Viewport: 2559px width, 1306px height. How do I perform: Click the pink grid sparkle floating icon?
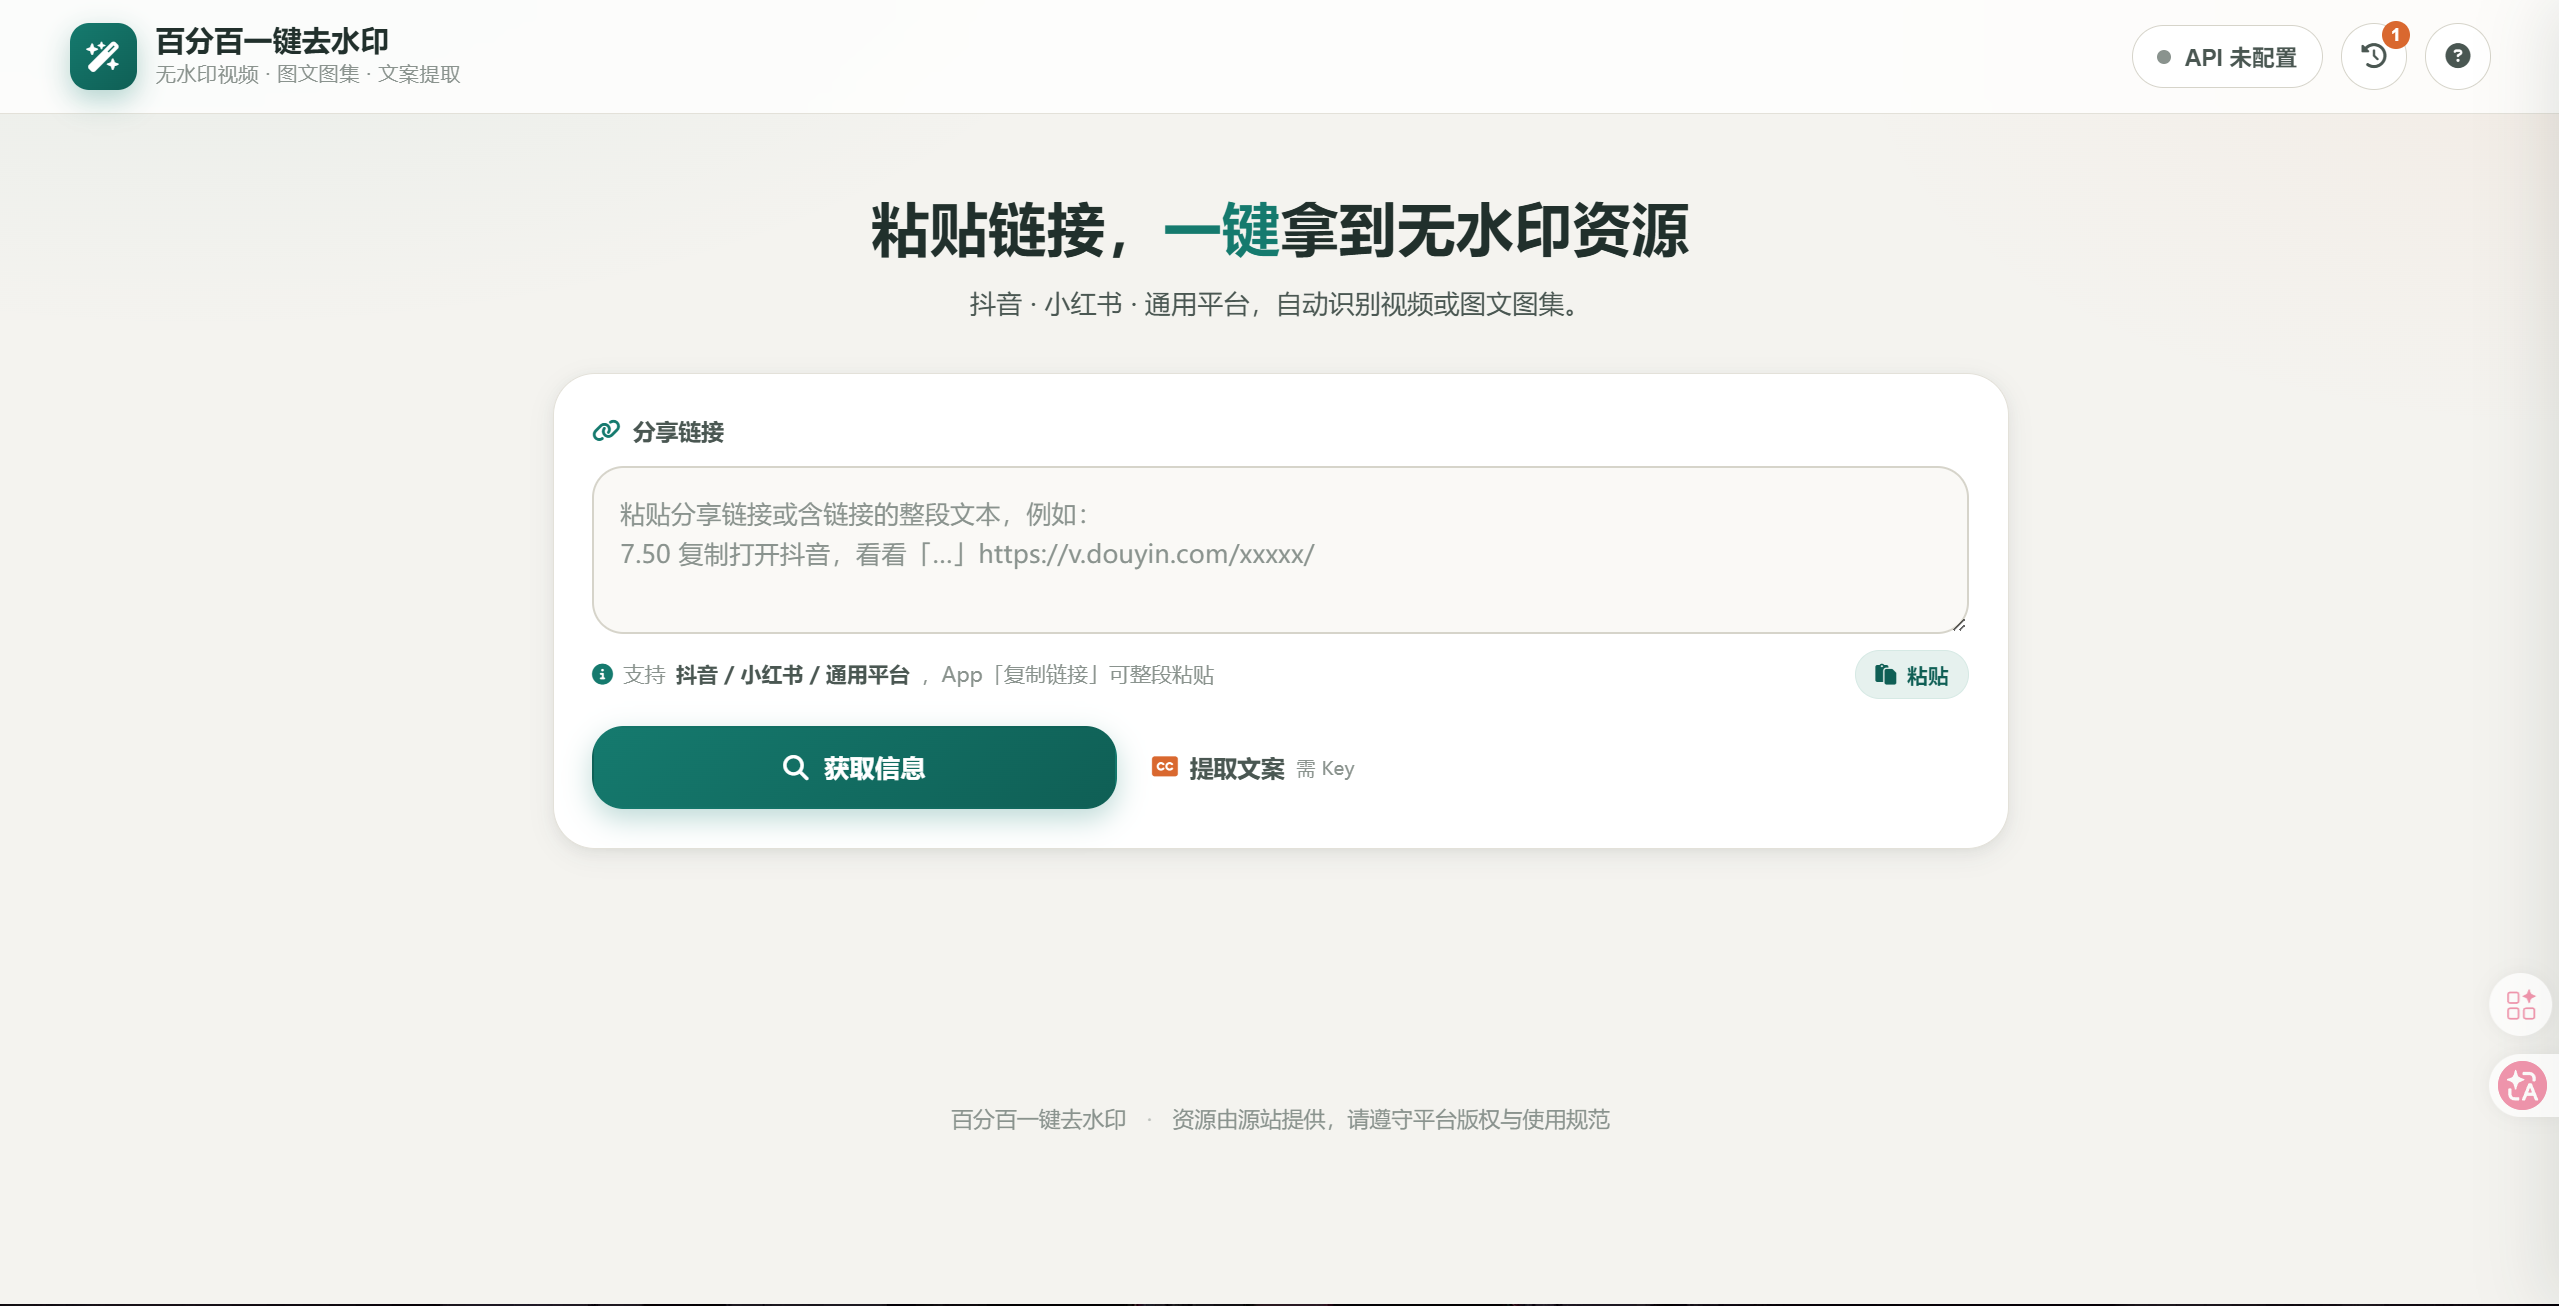2520,1004
